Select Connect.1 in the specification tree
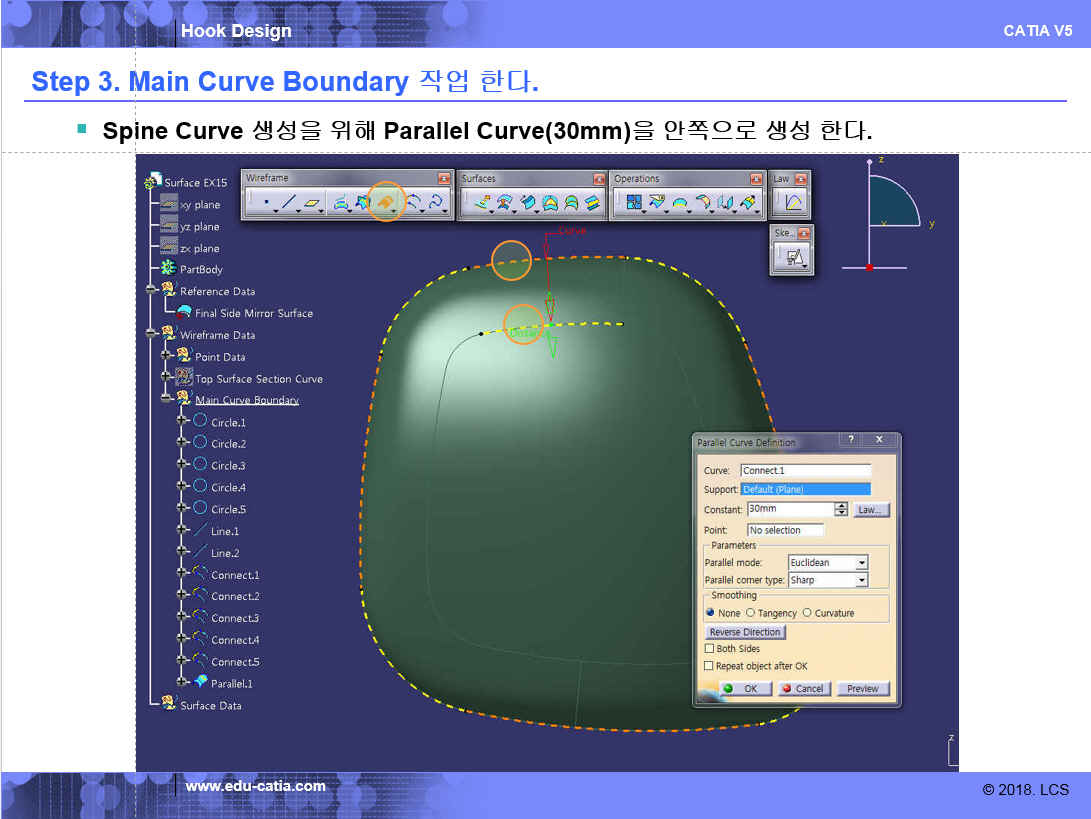 pos(234,575)
